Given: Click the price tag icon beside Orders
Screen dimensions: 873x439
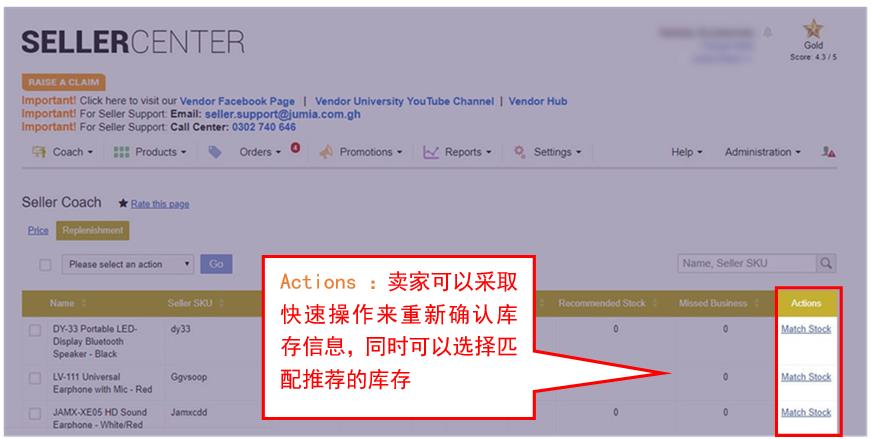Looking at the screenshot, I should pyautogui.click(x=215, y=152).
